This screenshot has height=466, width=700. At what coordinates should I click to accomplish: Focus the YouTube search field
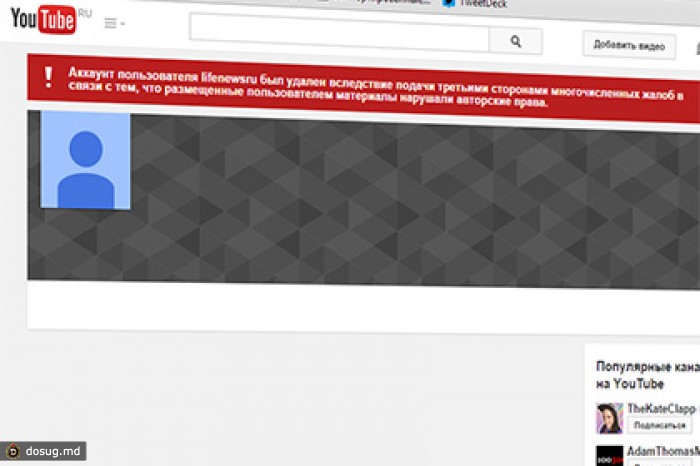pos(339,32)
